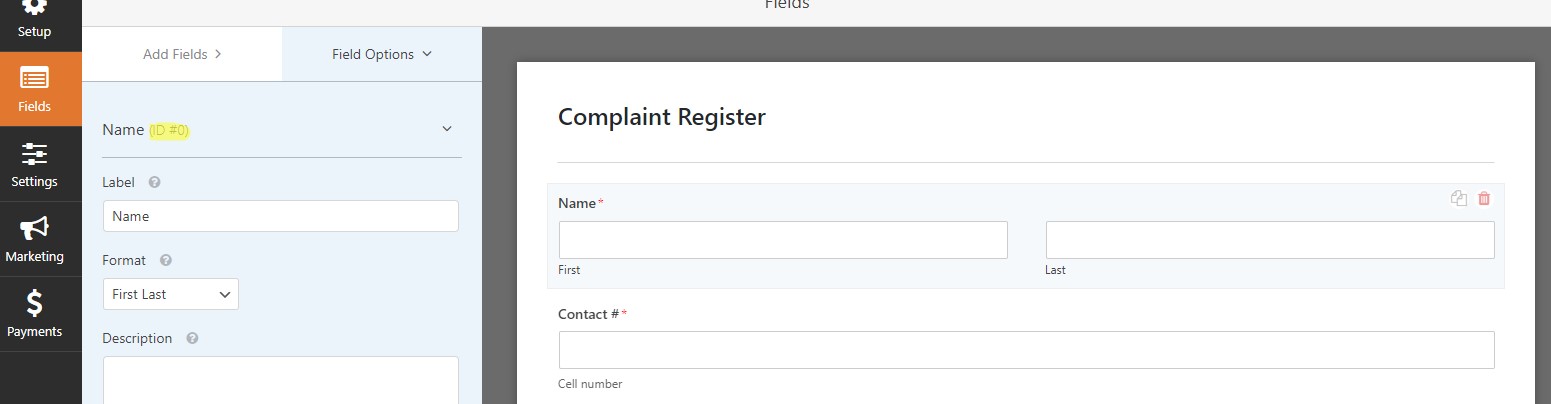Select the Fields sidebar icon

point(34,89)
